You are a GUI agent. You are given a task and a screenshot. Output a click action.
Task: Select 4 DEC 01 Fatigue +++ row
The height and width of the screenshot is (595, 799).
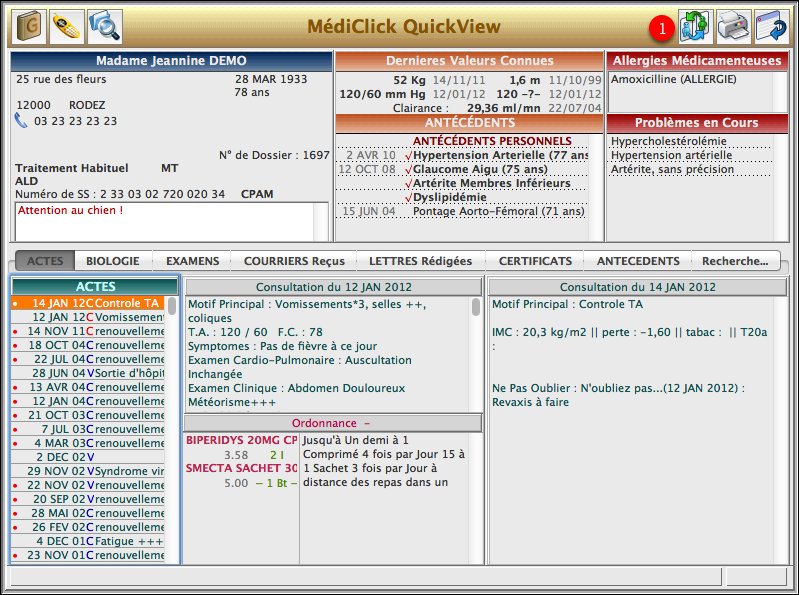(88, 541)
